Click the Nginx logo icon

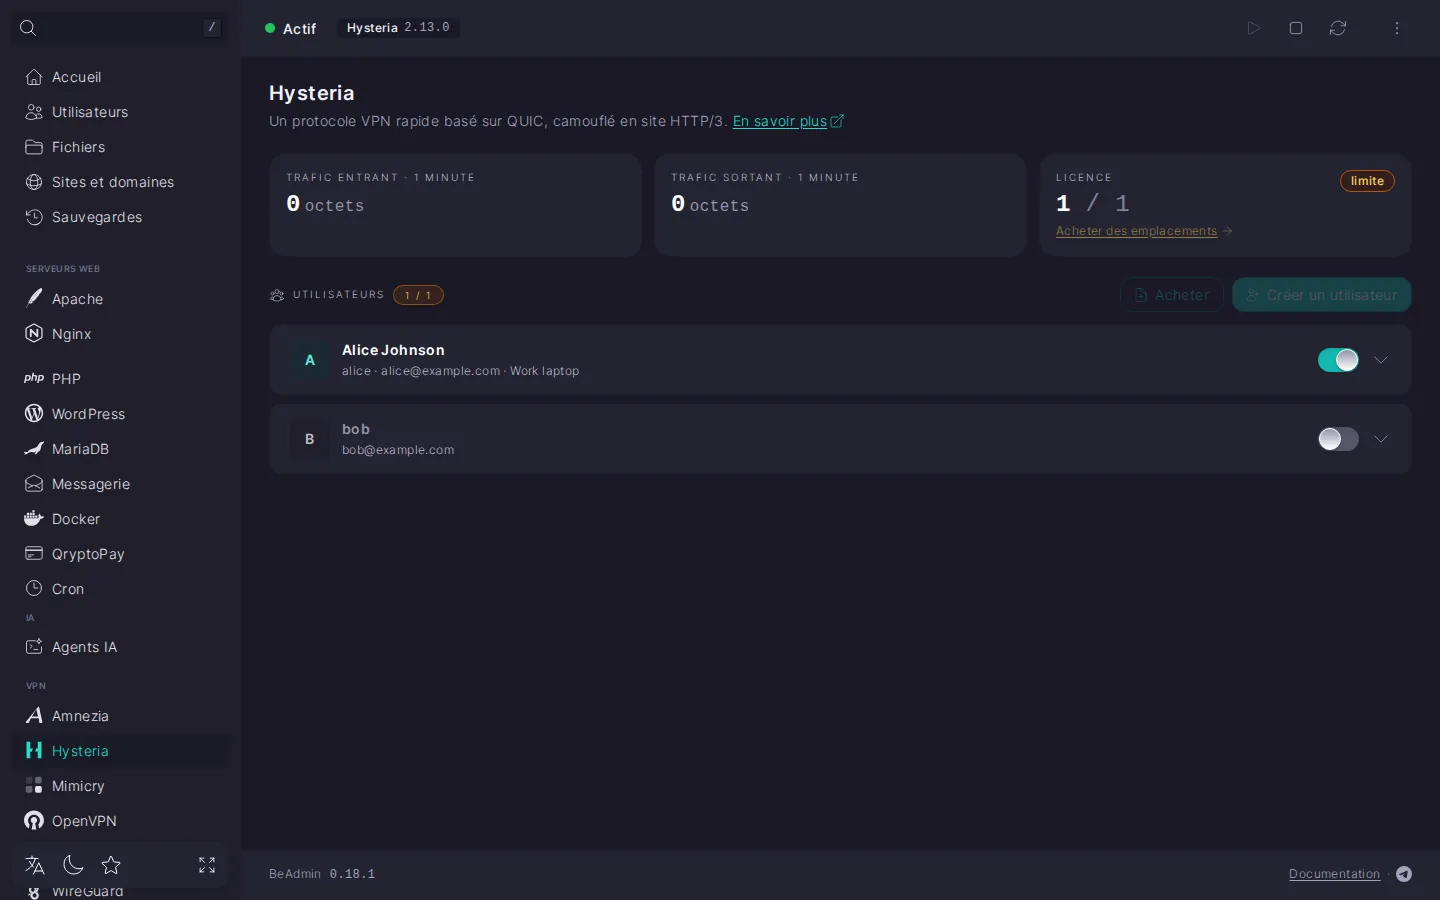pos(34,334)
